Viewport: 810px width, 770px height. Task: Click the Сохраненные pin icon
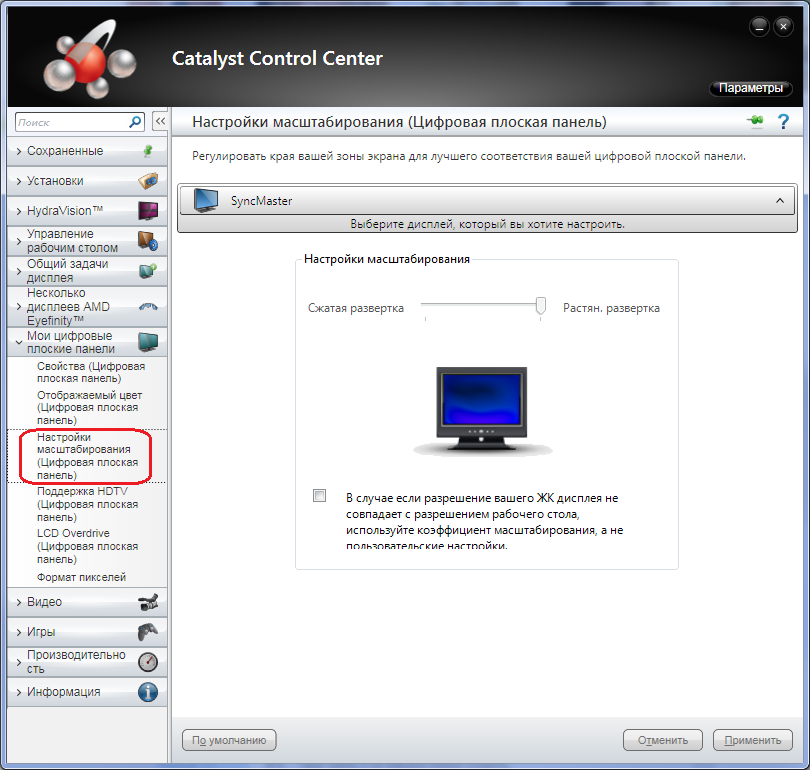click(x=148, y=151)
